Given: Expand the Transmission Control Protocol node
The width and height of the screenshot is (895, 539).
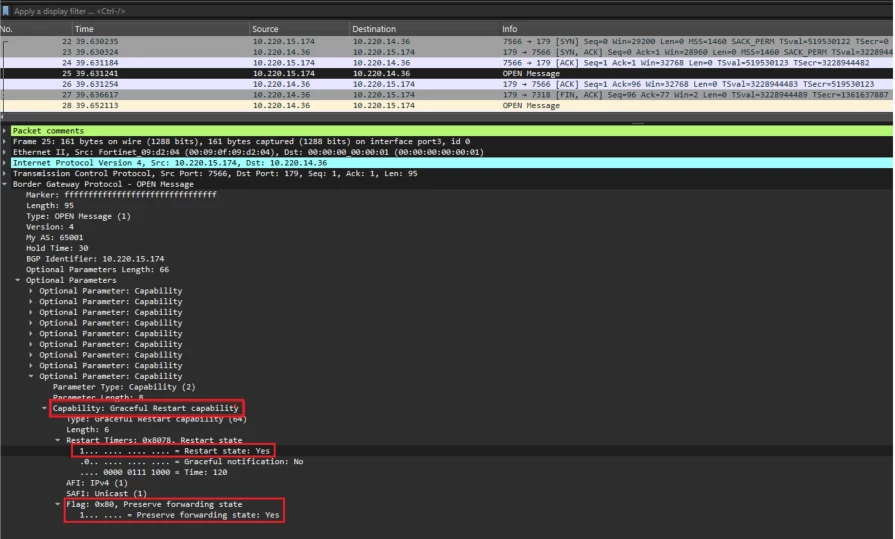Looking at the screenshot, I should (x=5, y=174).
